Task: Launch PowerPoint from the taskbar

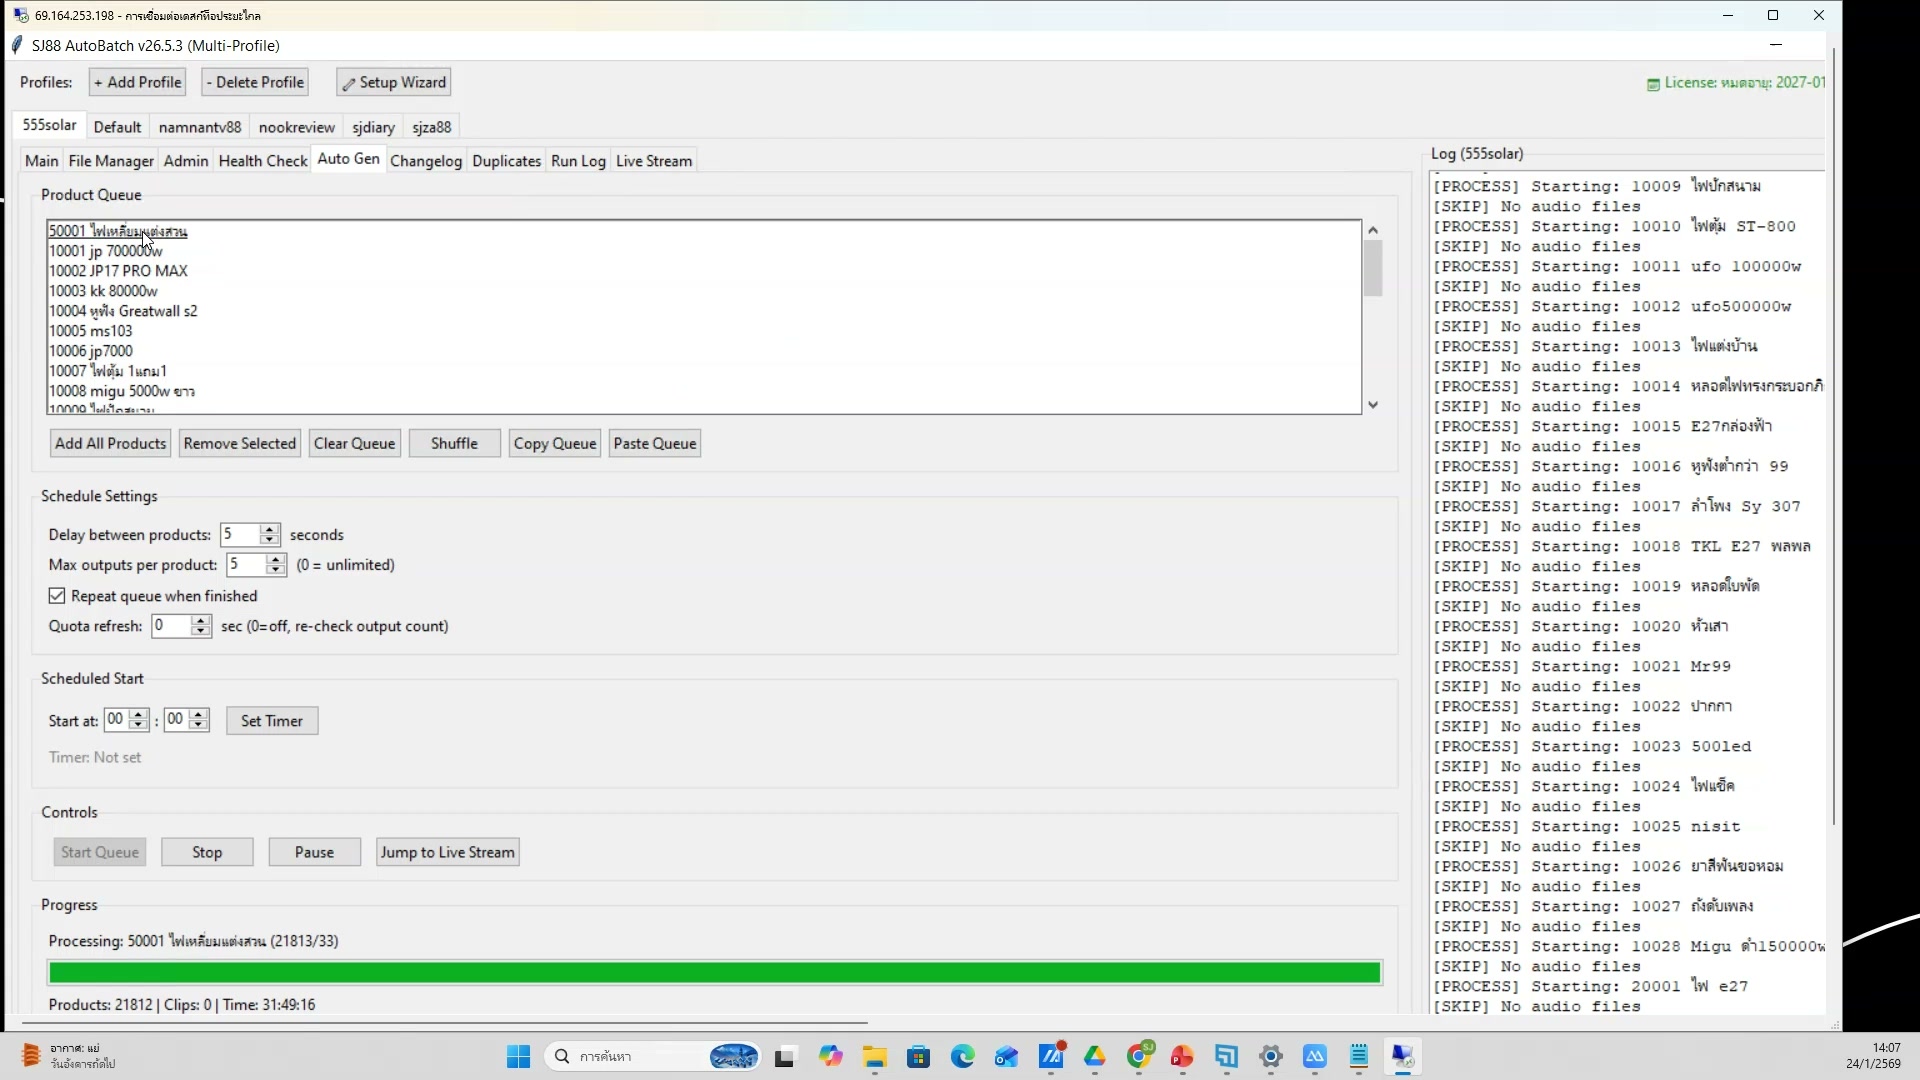Action: [x=1182, y=1056]
